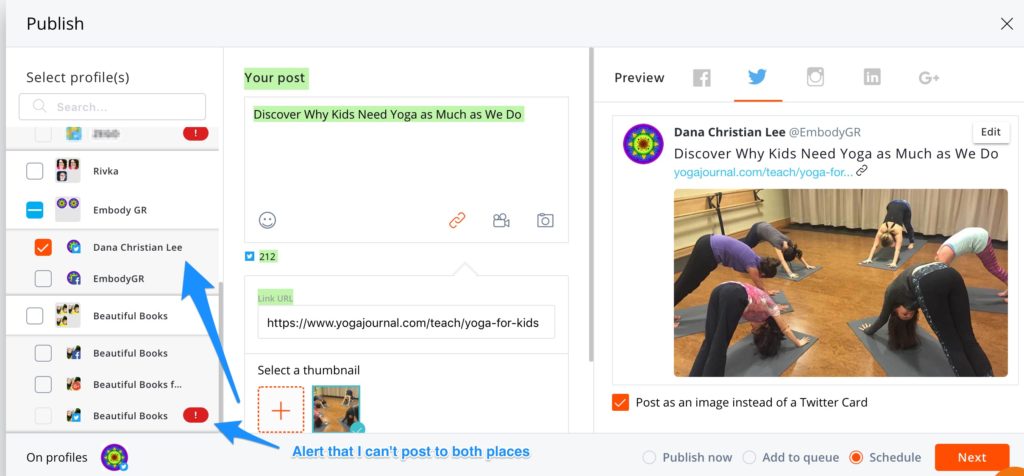Viewport: 1024px width, 476px height.
Task: Select the Embody GR group checkbox
Action: coord(35,210)
